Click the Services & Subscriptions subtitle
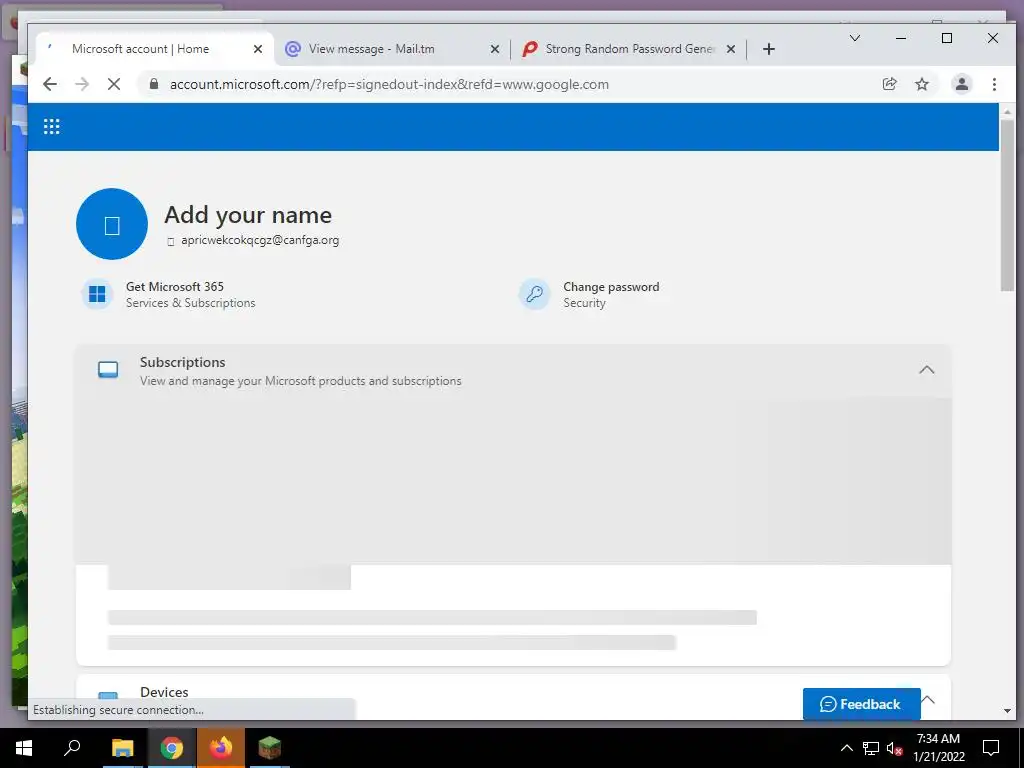 click(191, 303)
